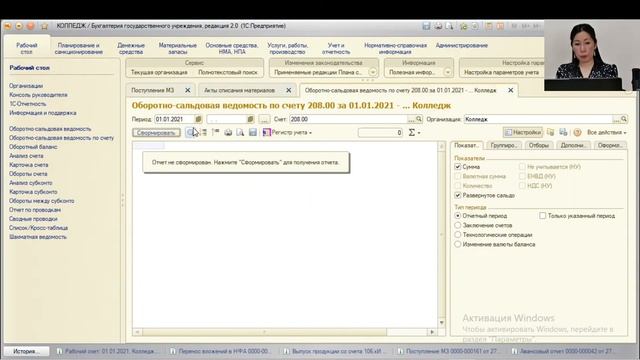Click the green link icon in title bar

(464, 26)
